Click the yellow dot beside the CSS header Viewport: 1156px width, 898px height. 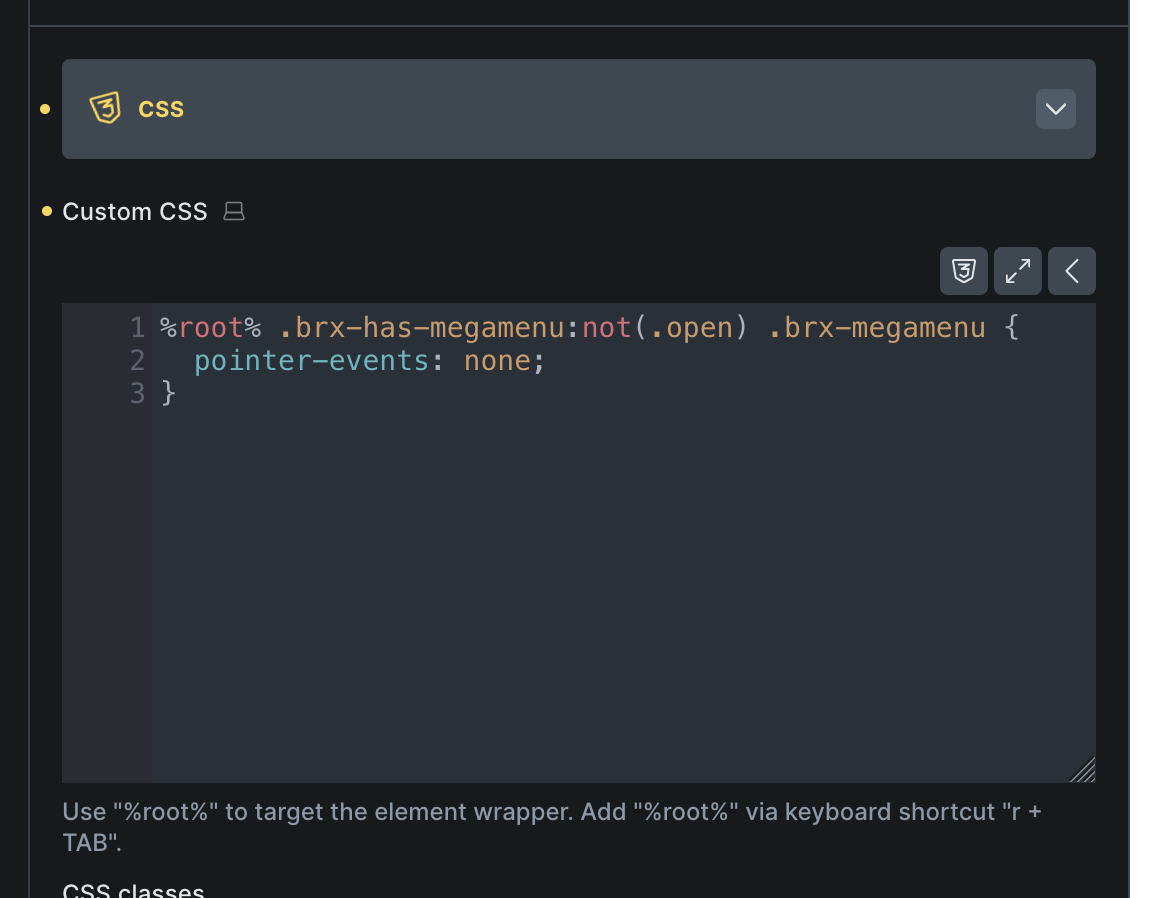click(45, 109)
